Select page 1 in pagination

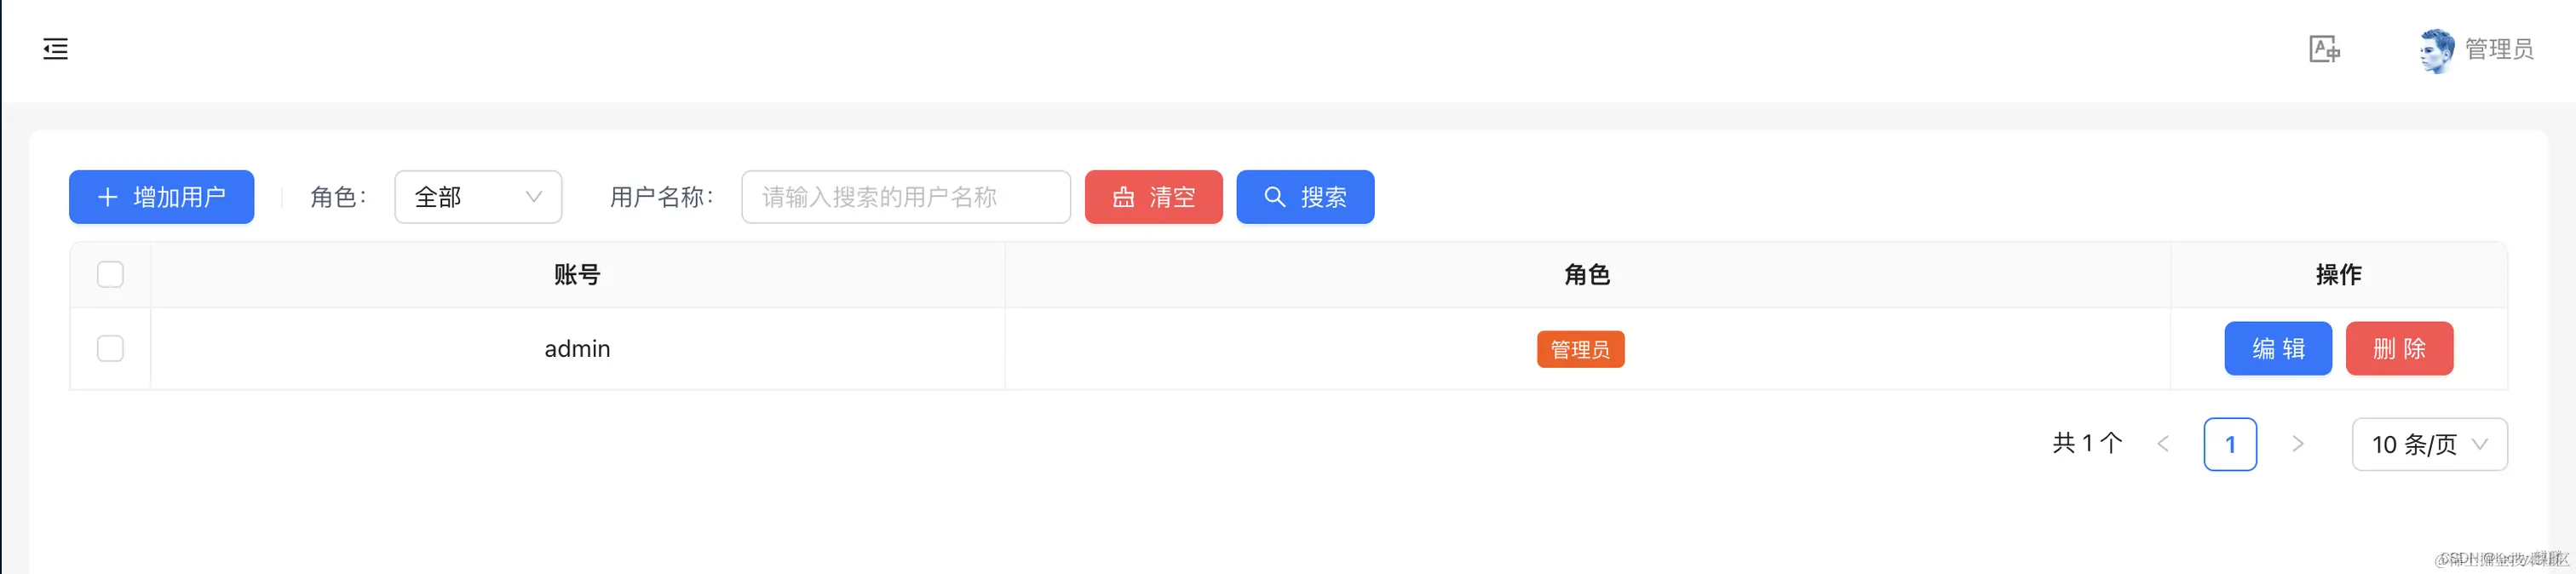point(2231,443)
